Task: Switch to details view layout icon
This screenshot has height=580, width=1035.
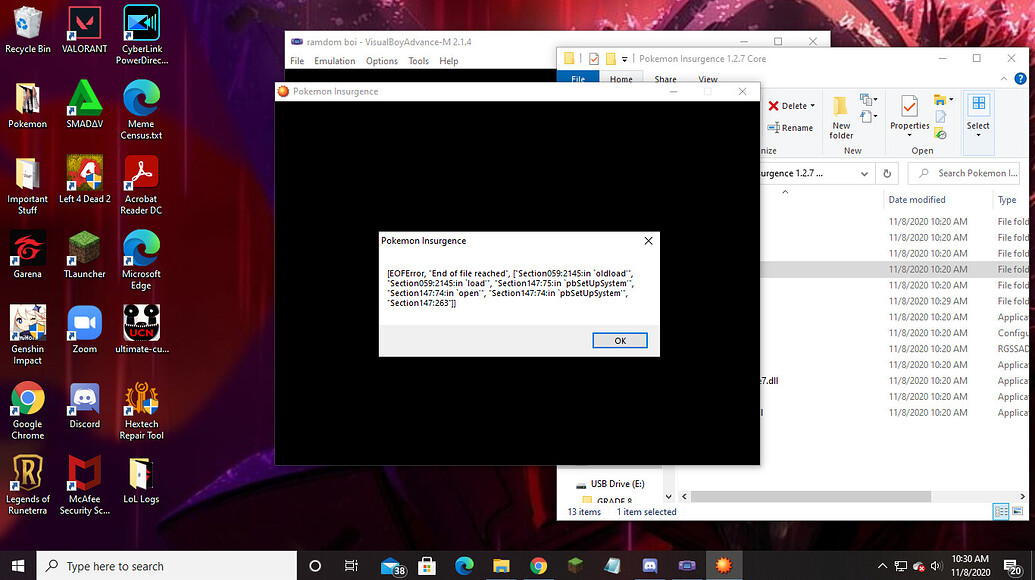Action: point(1001,511)
